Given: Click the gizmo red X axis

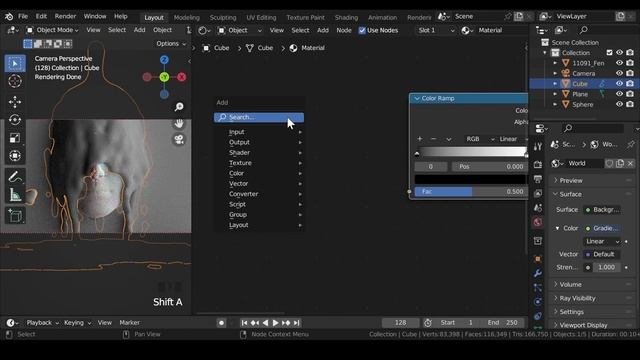Looking at the screenshot, I should pyautogui.click(x=182, y=77).
